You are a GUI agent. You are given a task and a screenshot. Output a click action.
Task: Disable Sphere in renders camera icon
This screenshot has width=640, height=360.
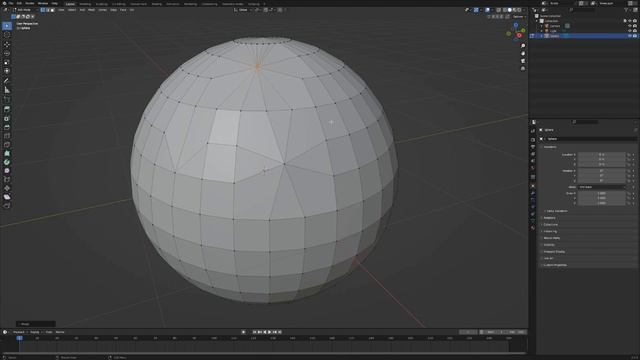coord(635,36)
